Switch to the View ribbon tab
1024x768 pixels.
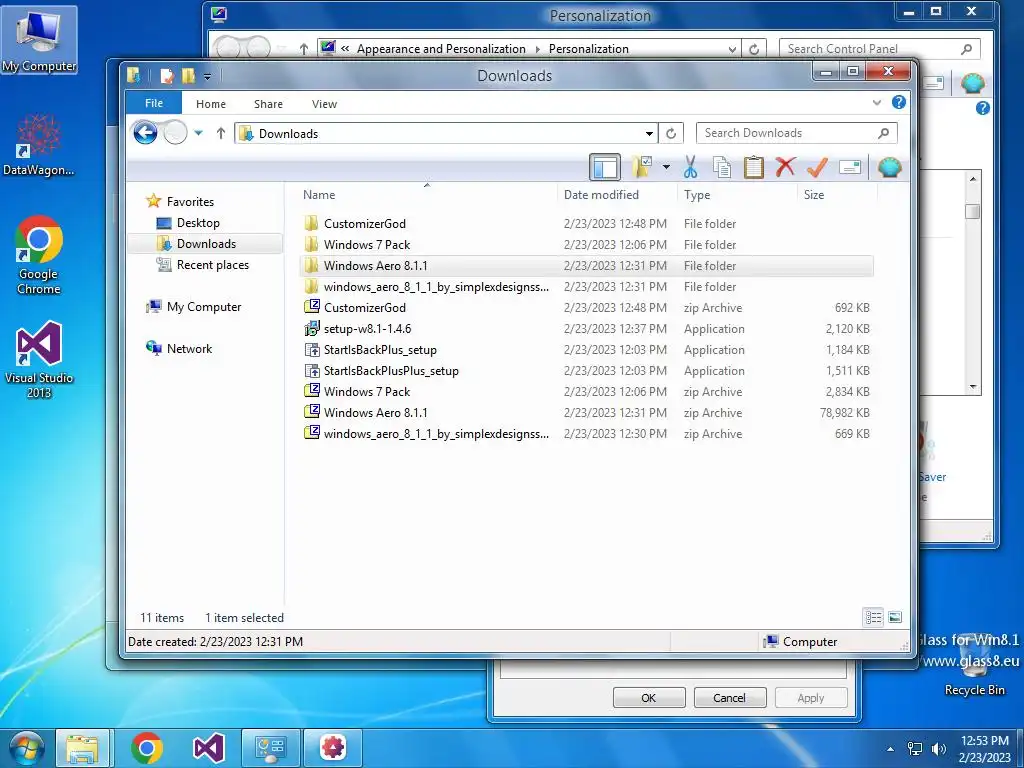pos(324,104)
